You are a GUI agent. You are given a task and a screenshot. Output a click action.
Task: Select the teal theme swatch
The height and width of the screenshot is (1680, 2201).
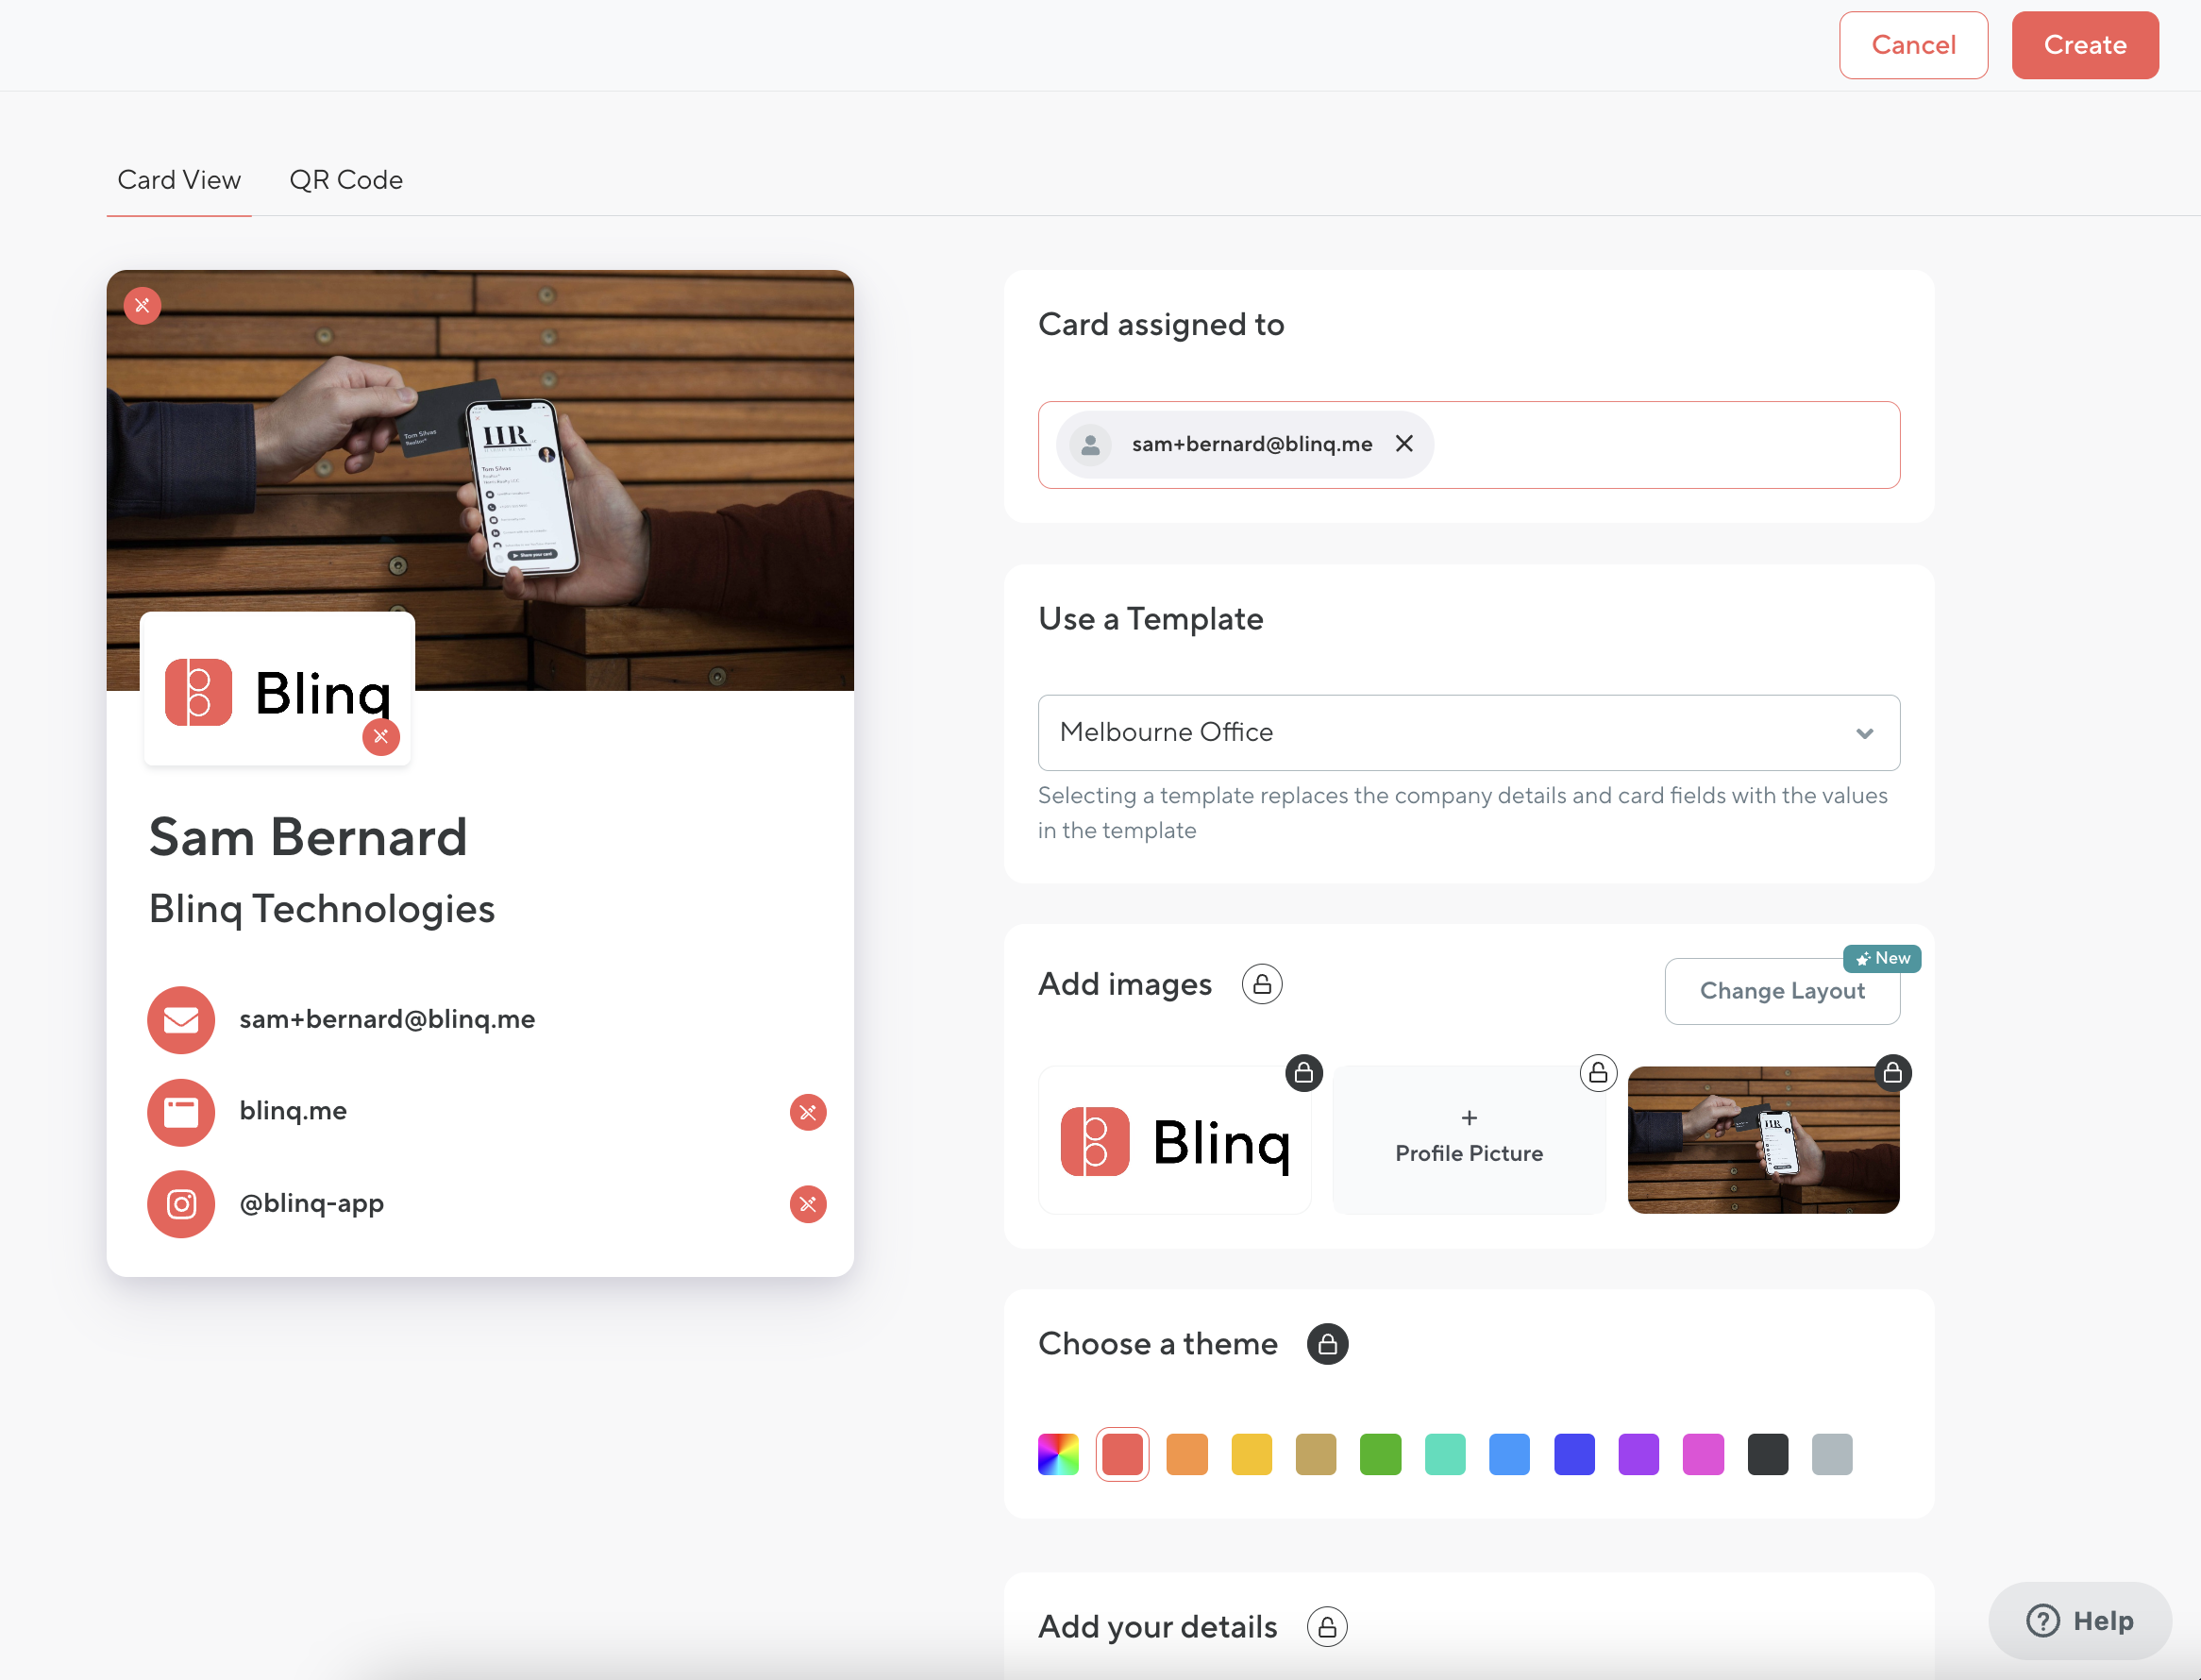point(1445,1454)
